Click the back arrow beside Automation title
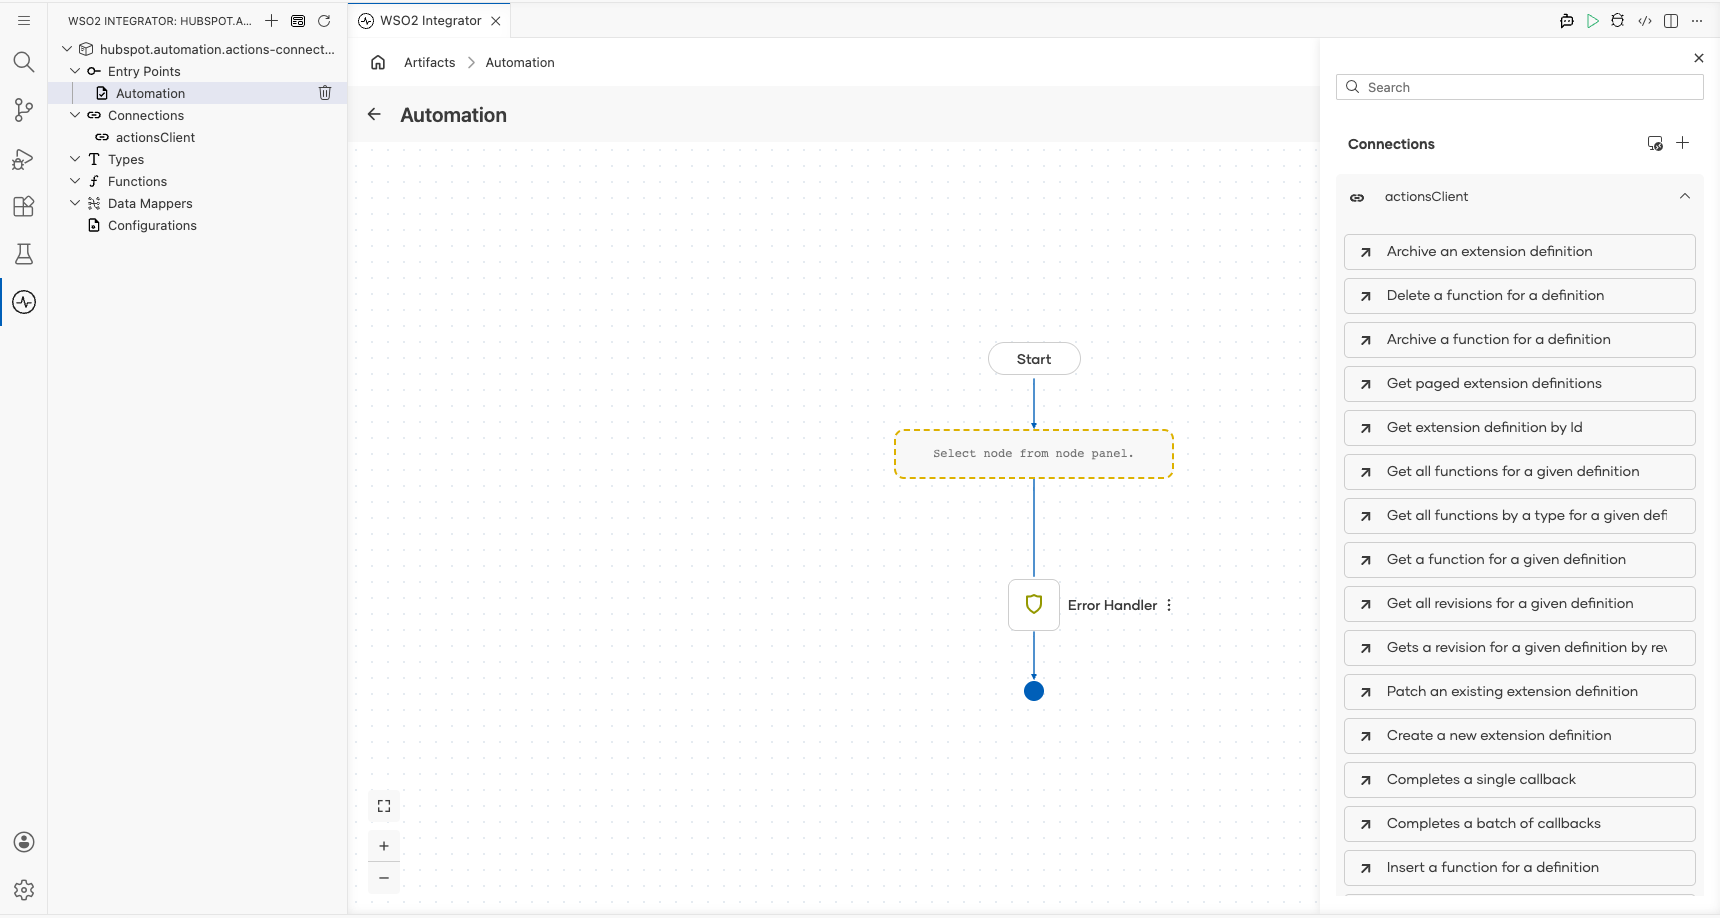 374,114
